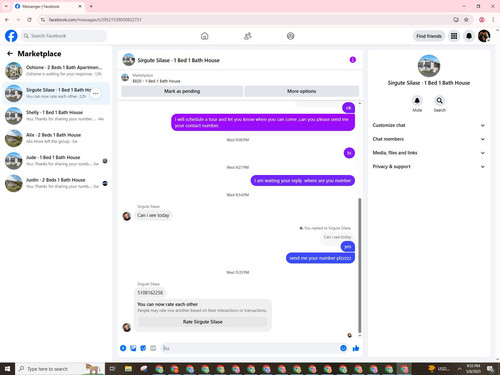Search in conversation magnifier icon
Viewport: 500px width, 375px height.
[440, 101]
